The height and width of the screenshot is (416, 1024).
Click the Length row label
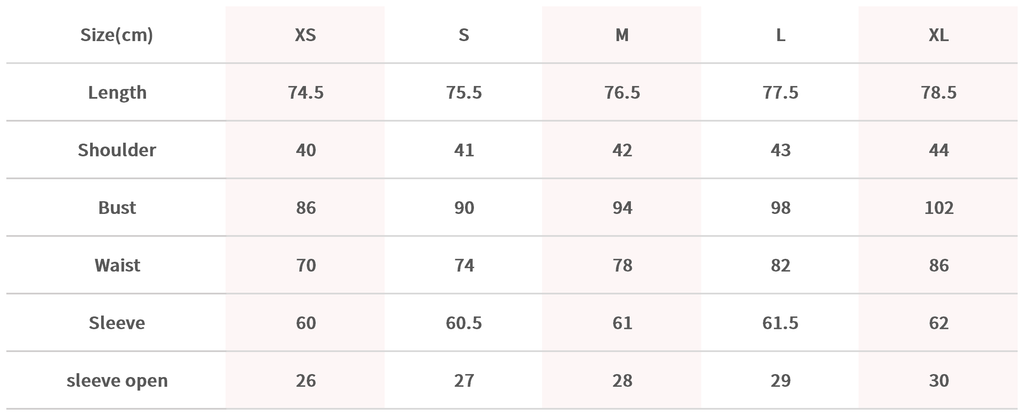point(117,93)
